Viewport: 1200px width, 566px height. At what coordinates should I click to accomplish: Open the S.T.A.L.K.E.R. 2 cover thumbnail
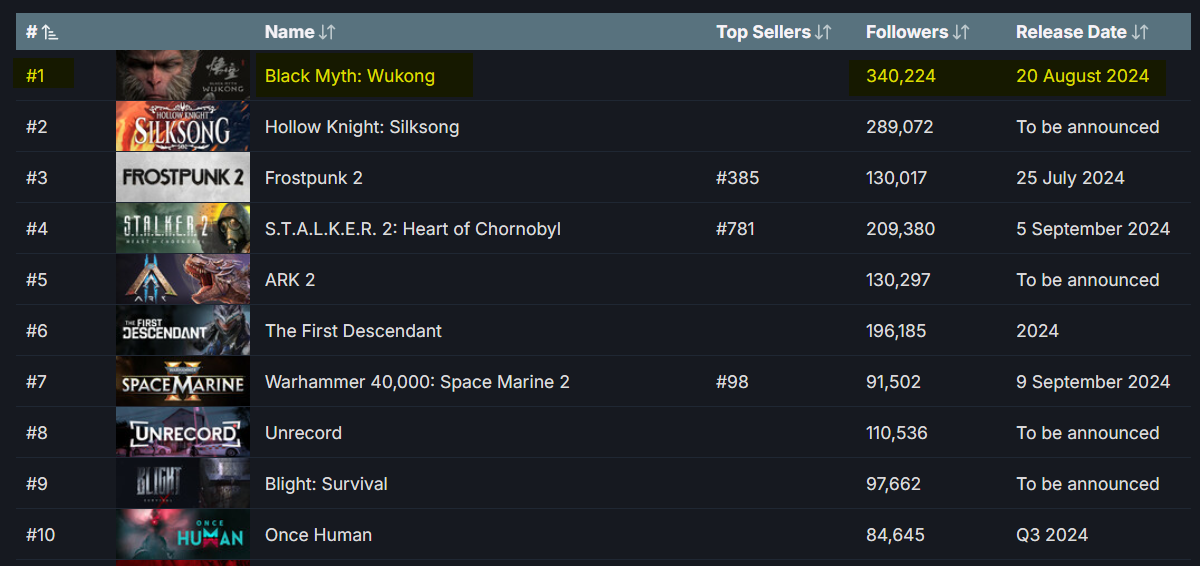click(183, 229)
